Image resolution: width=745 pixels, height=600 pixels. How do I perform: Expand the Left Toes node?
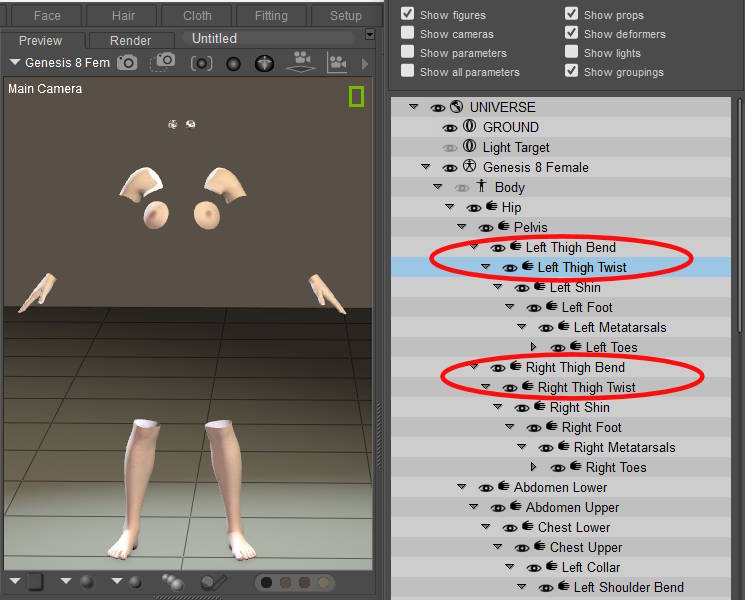coord(534,347)
